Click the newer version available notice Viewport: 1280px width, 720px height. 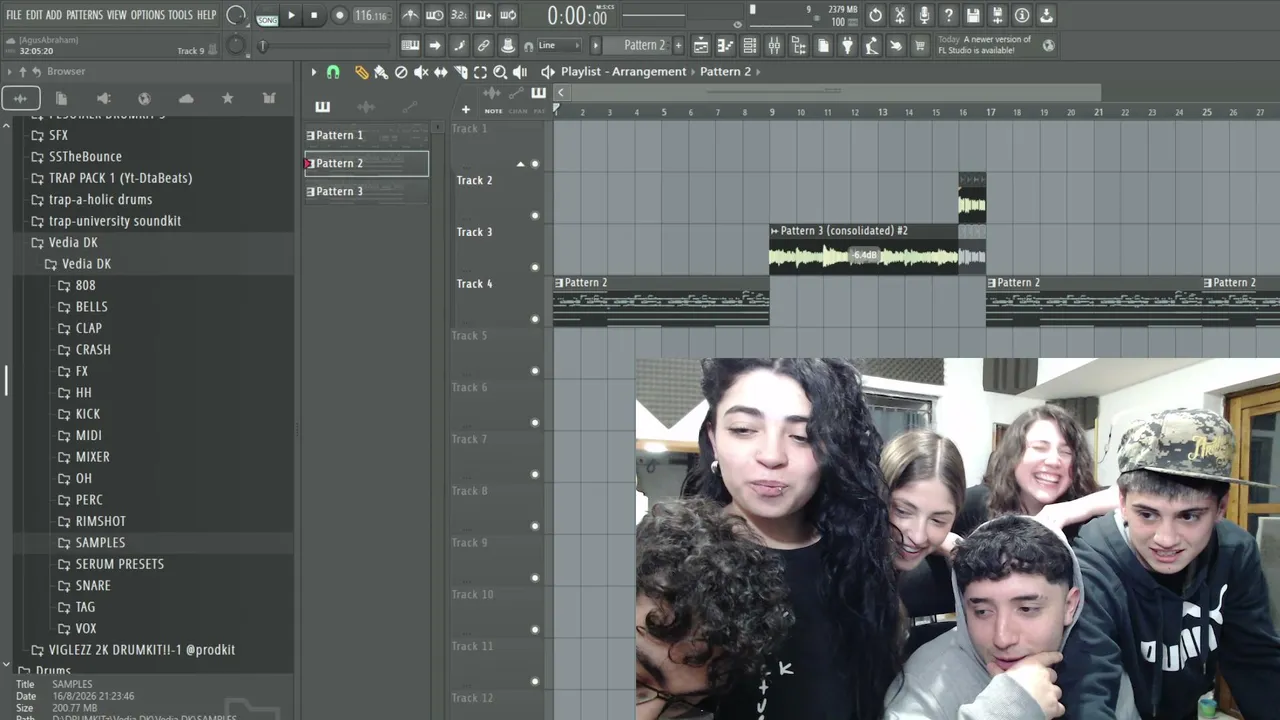pos(984,45)
